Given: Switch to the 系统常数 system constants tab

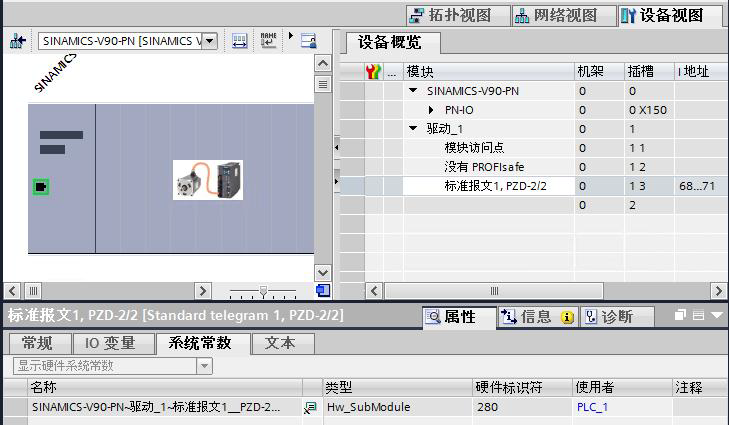Looking at the screenshot, I should pos(203,344).
